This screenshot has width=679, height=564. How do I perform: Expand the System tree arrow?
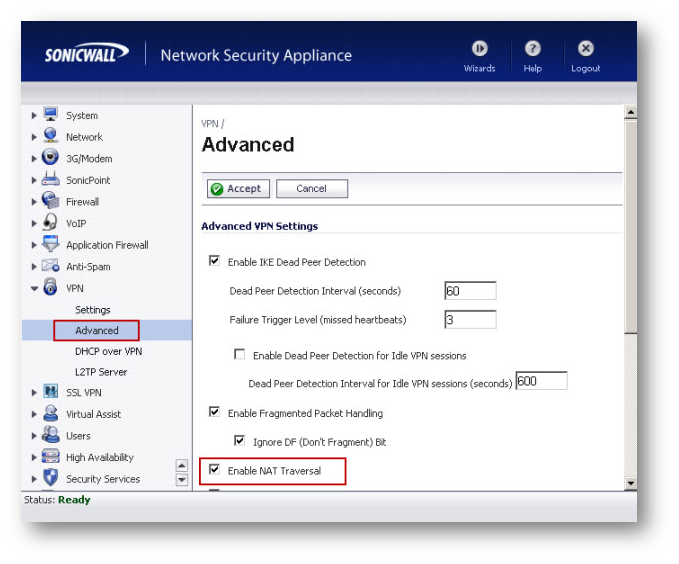tap(34, 116)
